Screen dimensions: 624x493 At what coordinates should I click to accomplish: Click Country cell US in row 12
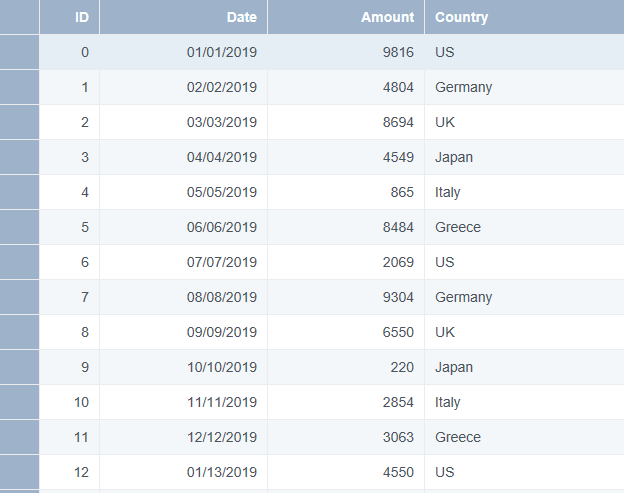click(x=524, y=472)
